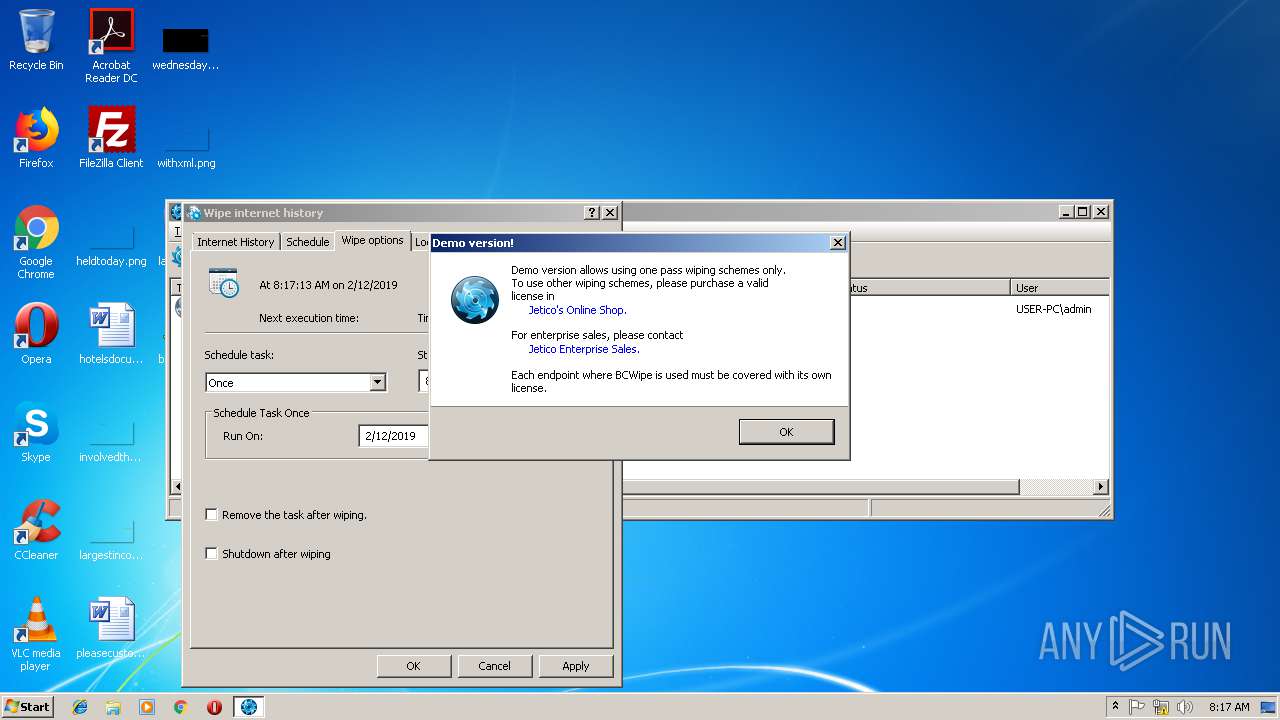Close the Demo version dialog

click(838, 243)
